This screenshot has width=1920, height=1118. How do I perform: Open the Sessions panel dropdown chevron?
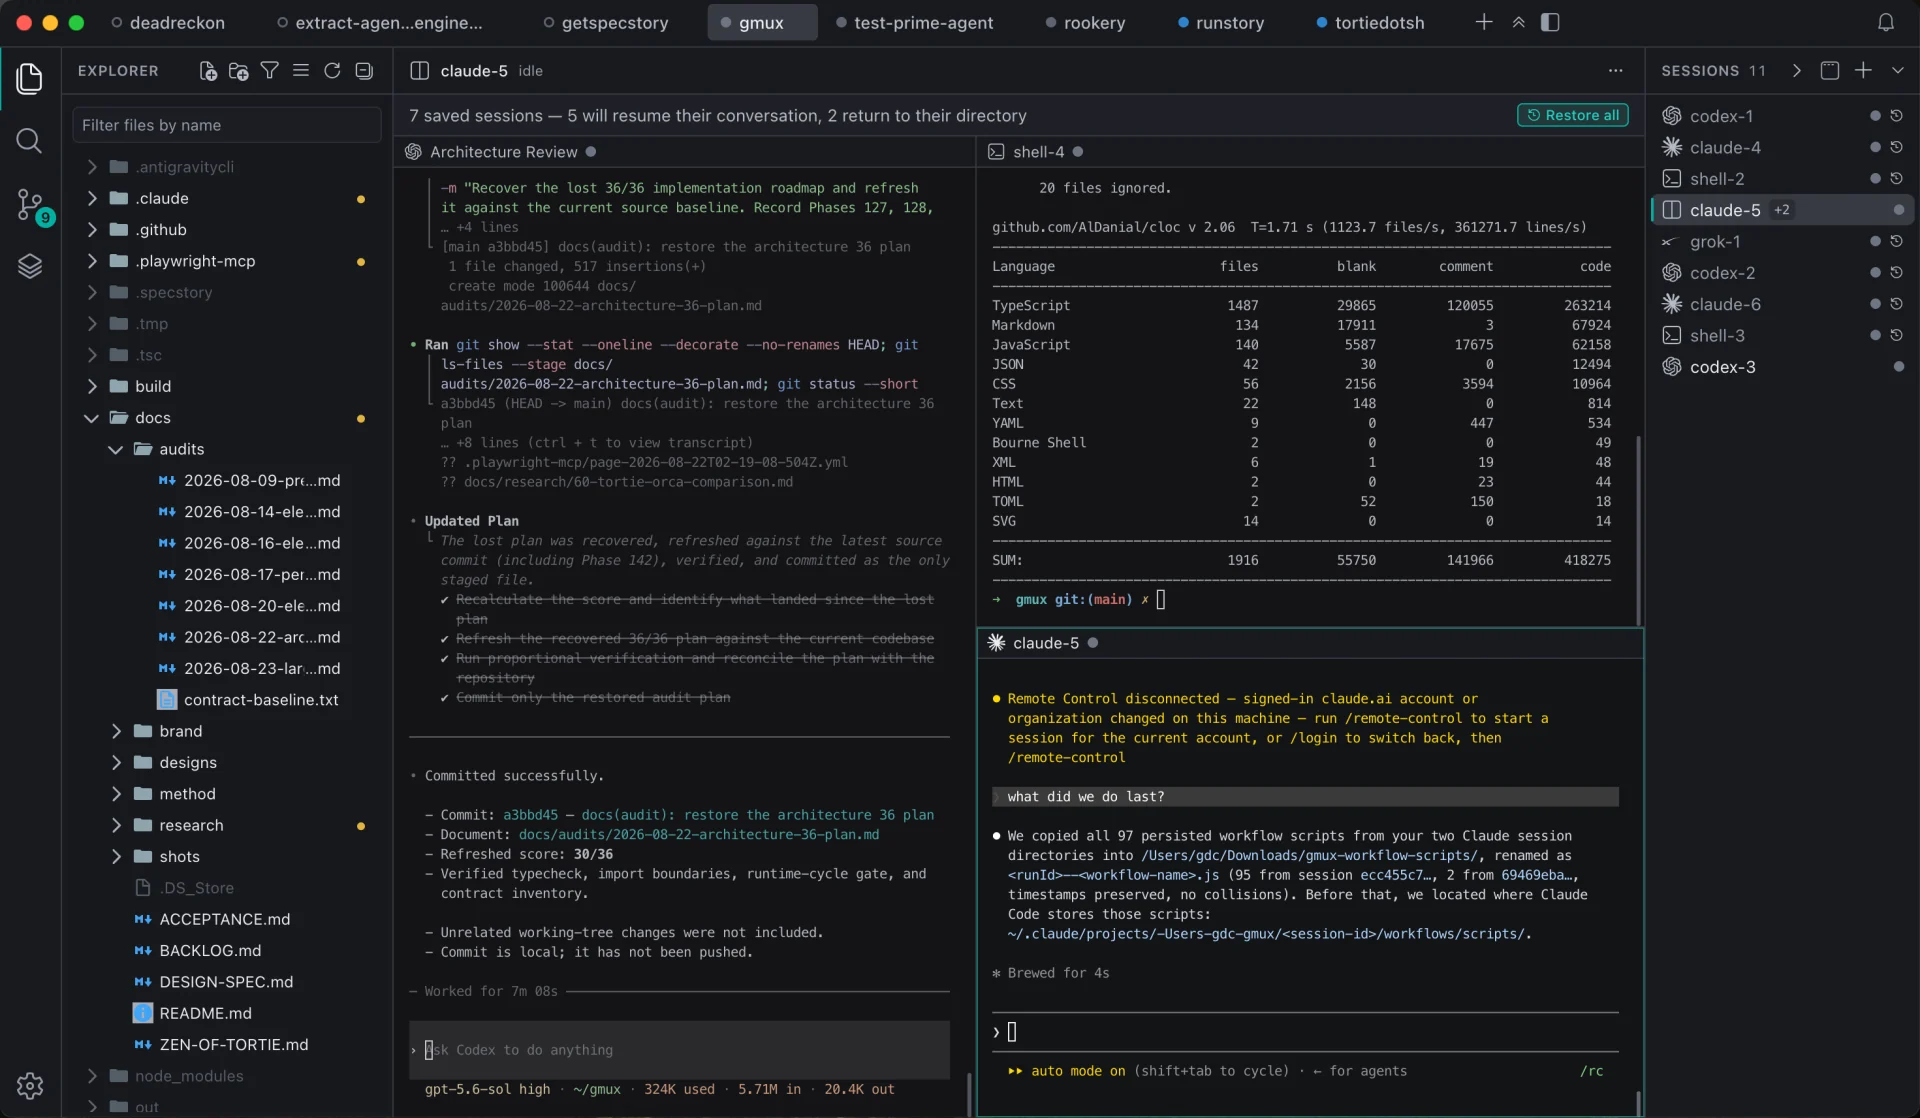pyautogui.click(x=1897, y=71)
